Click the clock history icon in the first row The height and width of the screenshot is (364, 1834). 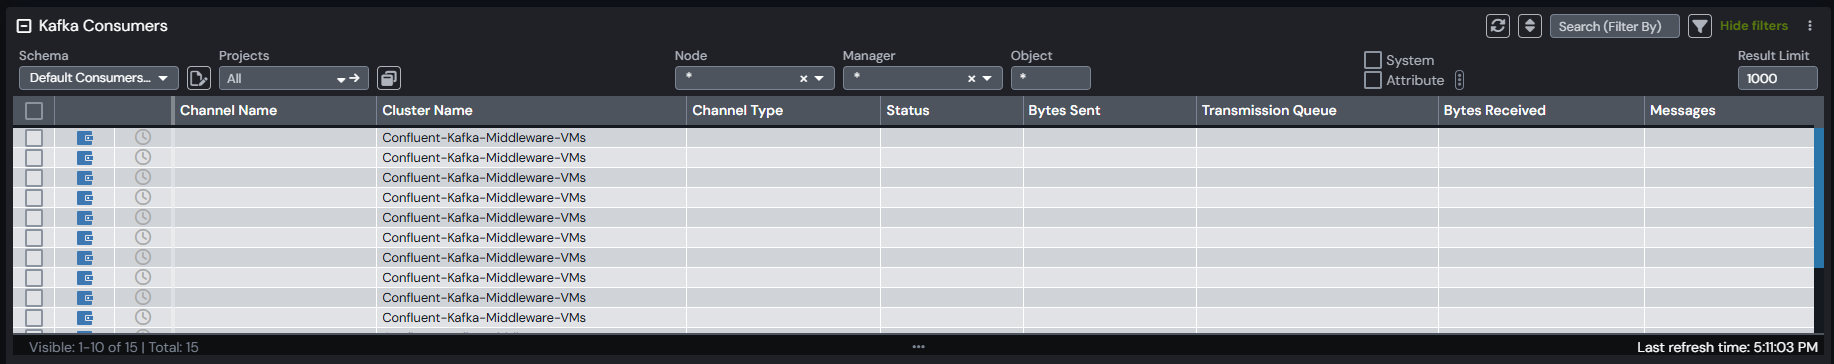(x=143, y=137)
